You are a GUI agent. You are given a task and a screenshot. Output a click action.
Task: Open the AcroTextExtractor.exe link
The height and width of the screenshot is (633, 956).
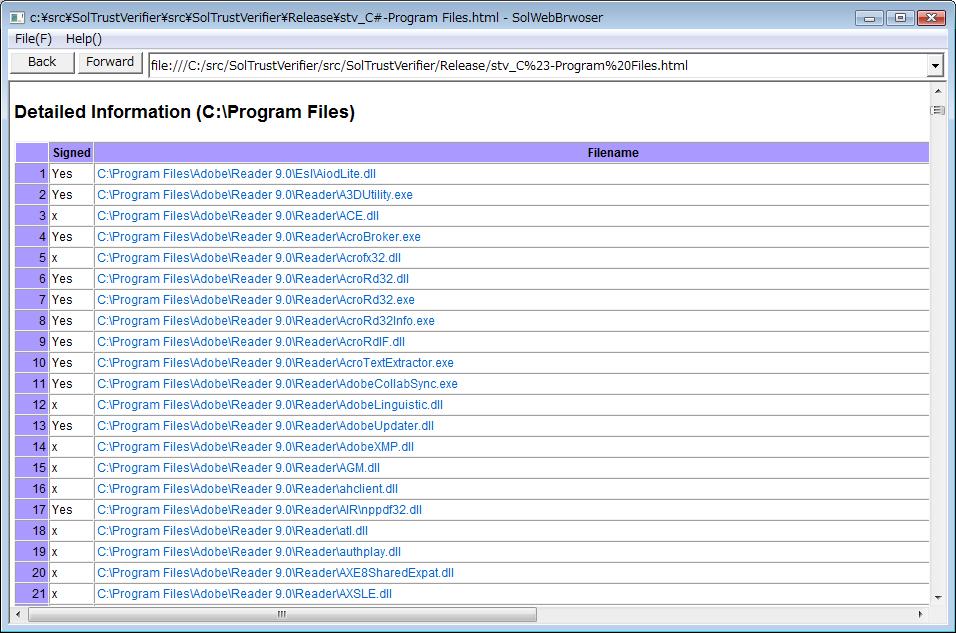(x=275, y=363)
